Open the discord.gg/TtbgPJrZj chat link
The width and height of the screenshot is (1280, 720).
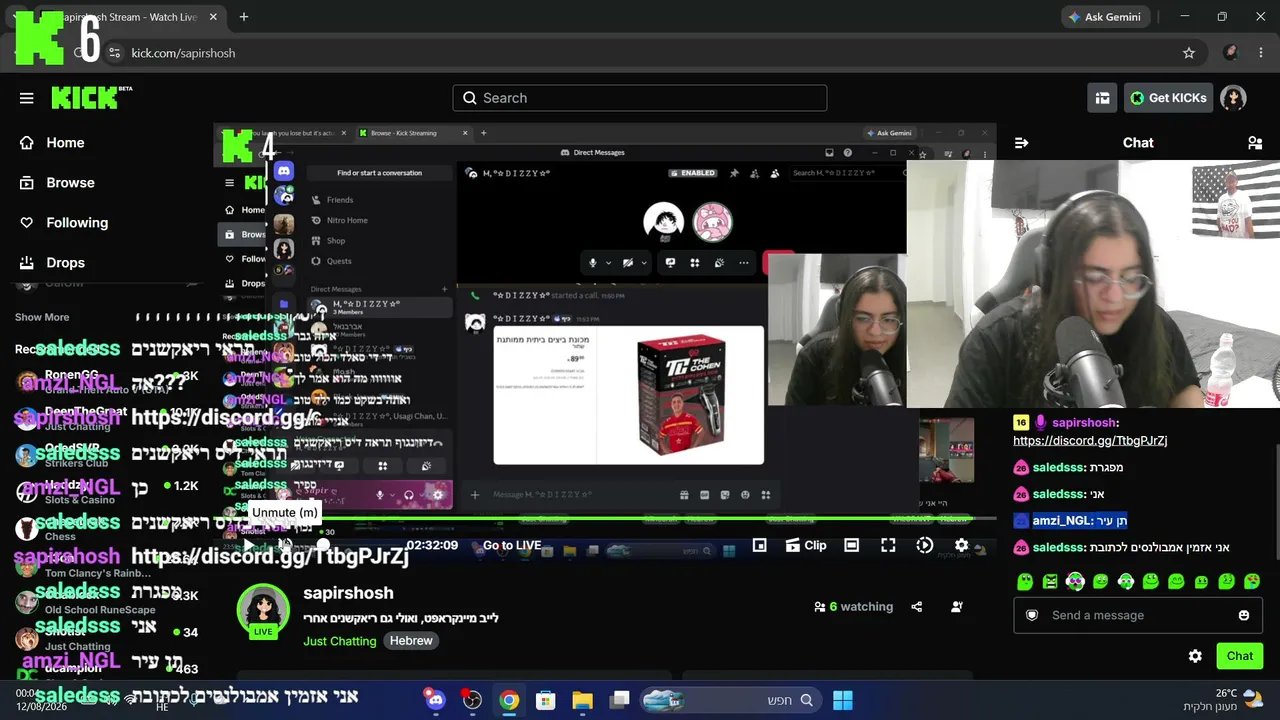point(1090,441)
